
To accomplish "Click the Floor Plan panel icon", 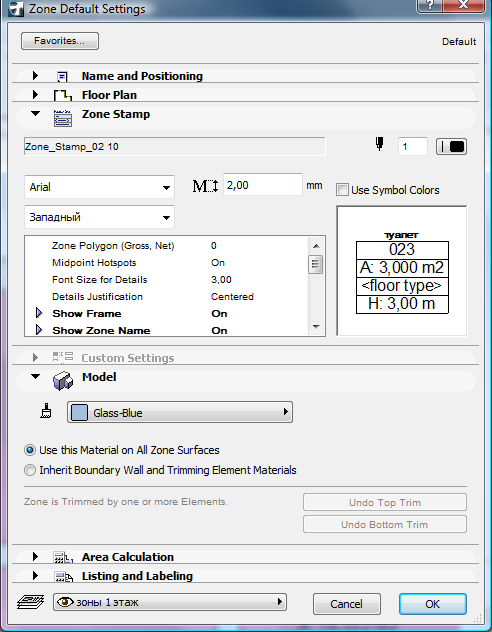I will (x=62, y=96).
